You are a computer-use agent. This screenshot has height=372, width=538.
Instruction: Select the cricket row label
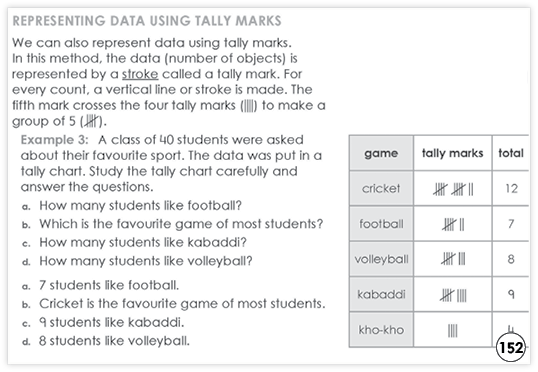click(x=381, y=188)
